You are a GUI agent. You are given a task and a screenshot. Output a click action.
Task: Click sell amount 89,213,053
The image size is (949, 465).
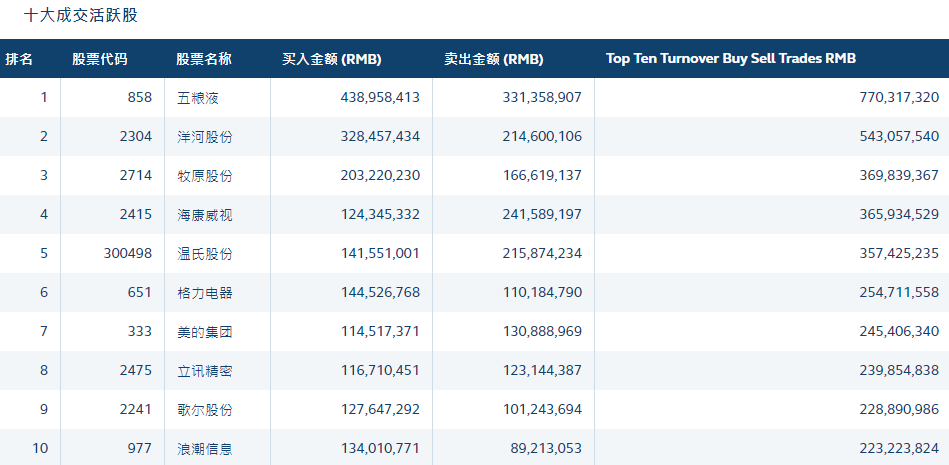pos(547,448)
